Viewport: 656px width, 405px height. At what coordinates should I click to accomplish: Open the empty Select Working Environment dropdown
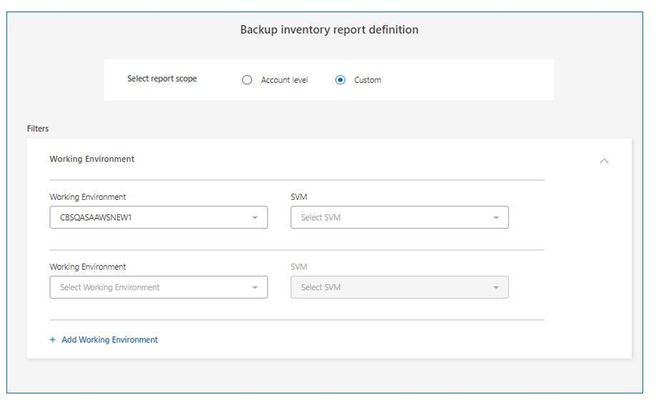coord(150,287)
